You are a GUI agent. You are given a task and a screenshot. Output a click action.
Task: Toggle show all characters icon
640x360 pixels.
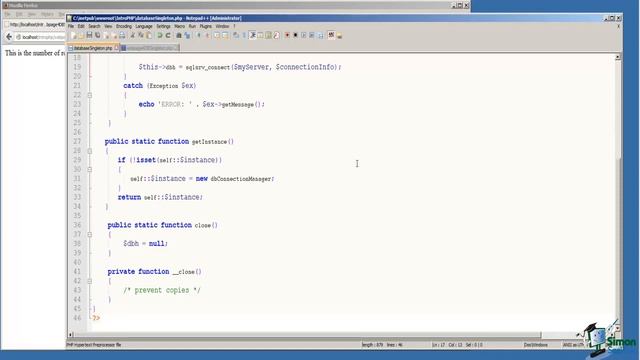tap(244, 36)
